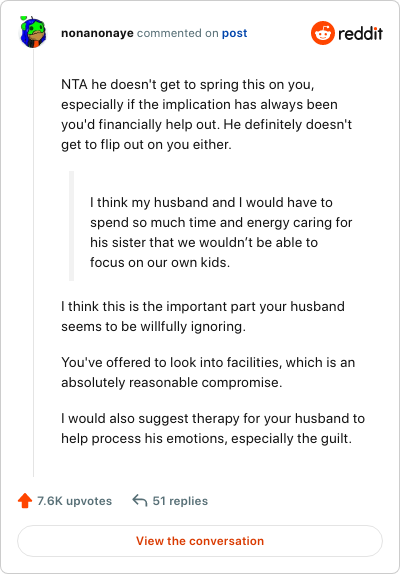Click the 'View the conversation' button
Image resolution: width=400 pixels, height=574 pixels.
coord(200,541)
